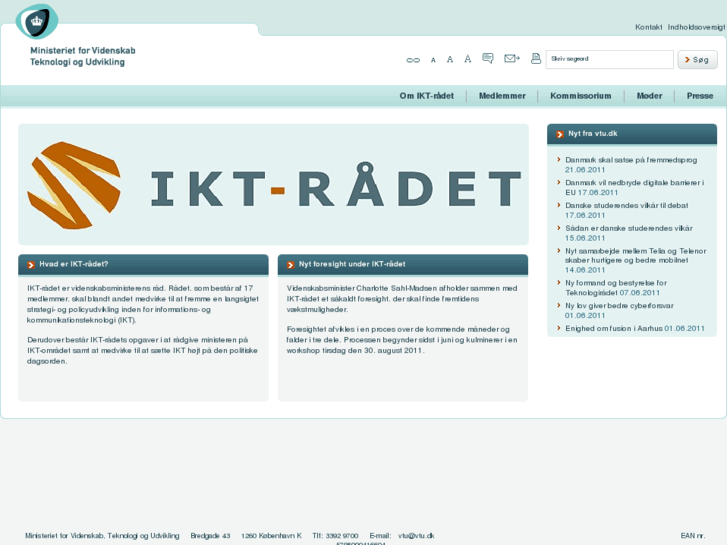Open news Danmark vil nedbryde digitale barrierer
Screen dimensions: 727x545
click(x=634, y=187)
